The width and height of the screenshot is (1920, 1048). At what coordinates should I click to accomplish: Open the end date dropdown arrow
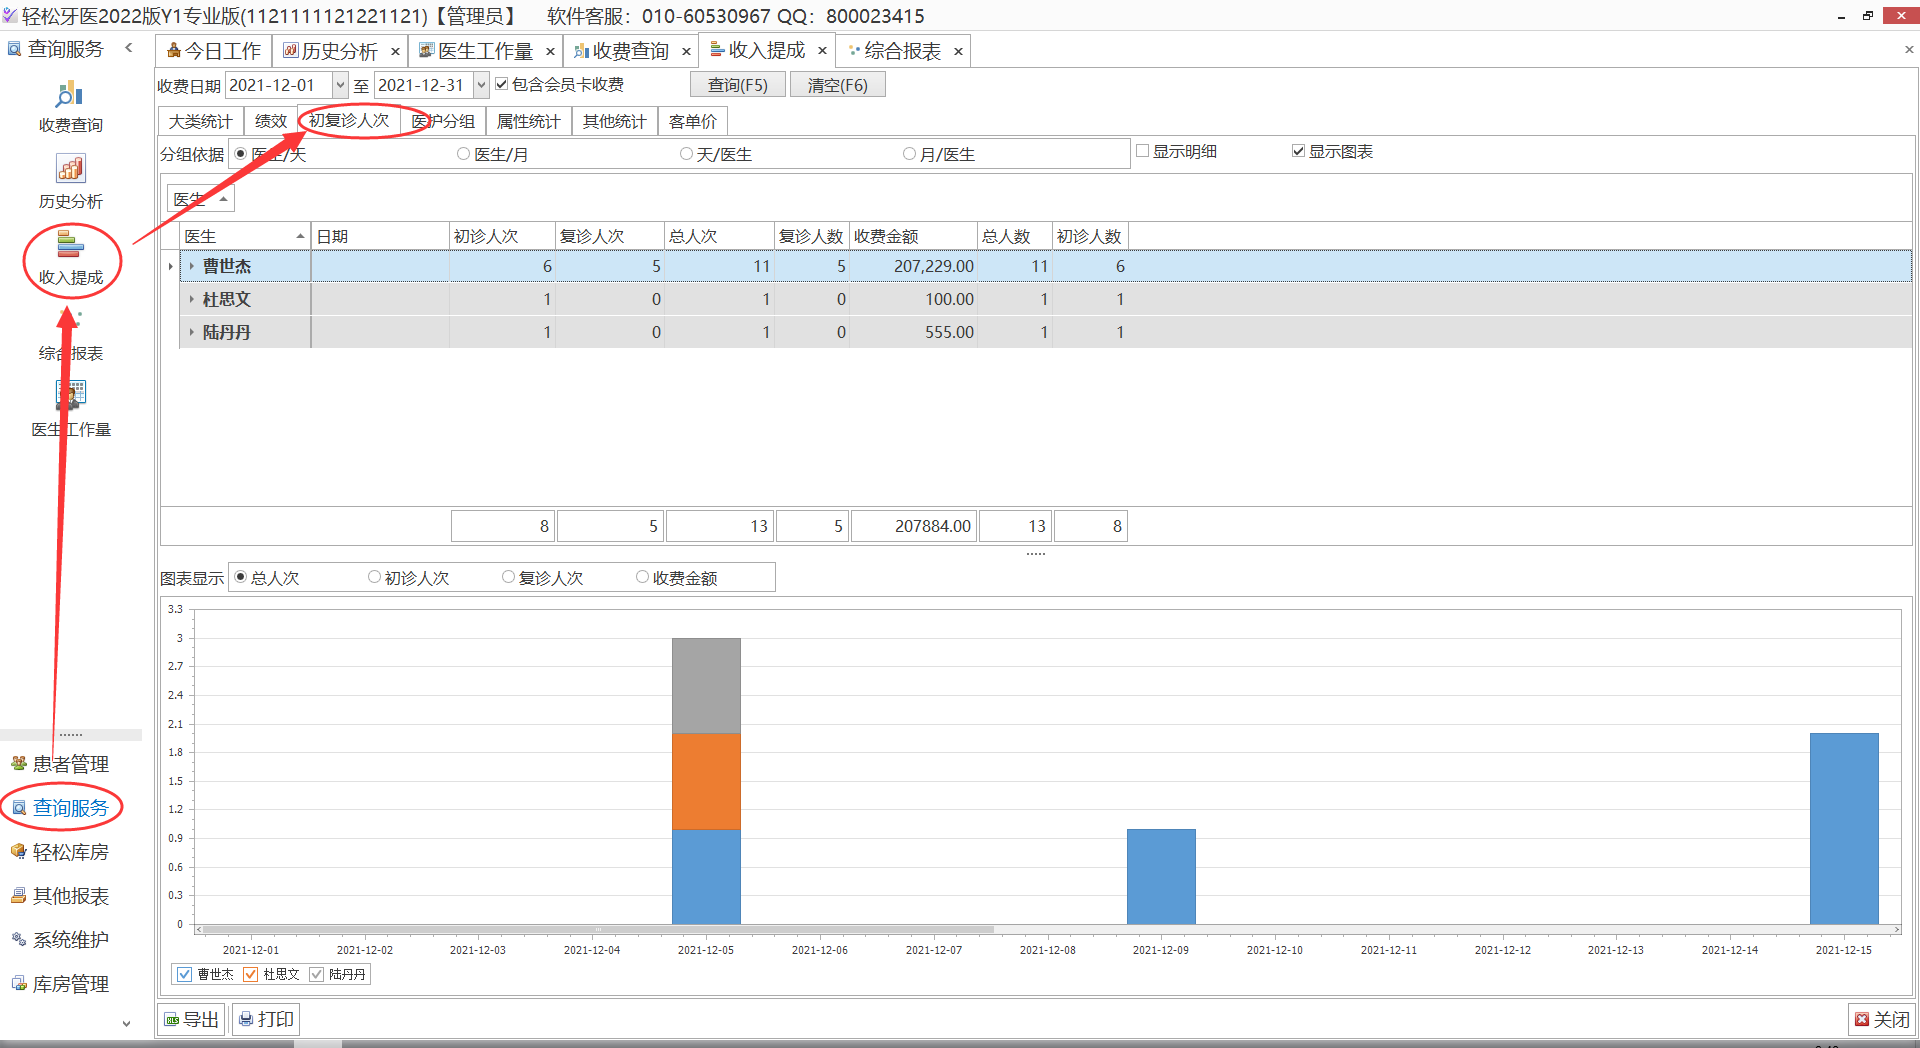[481, 85]
